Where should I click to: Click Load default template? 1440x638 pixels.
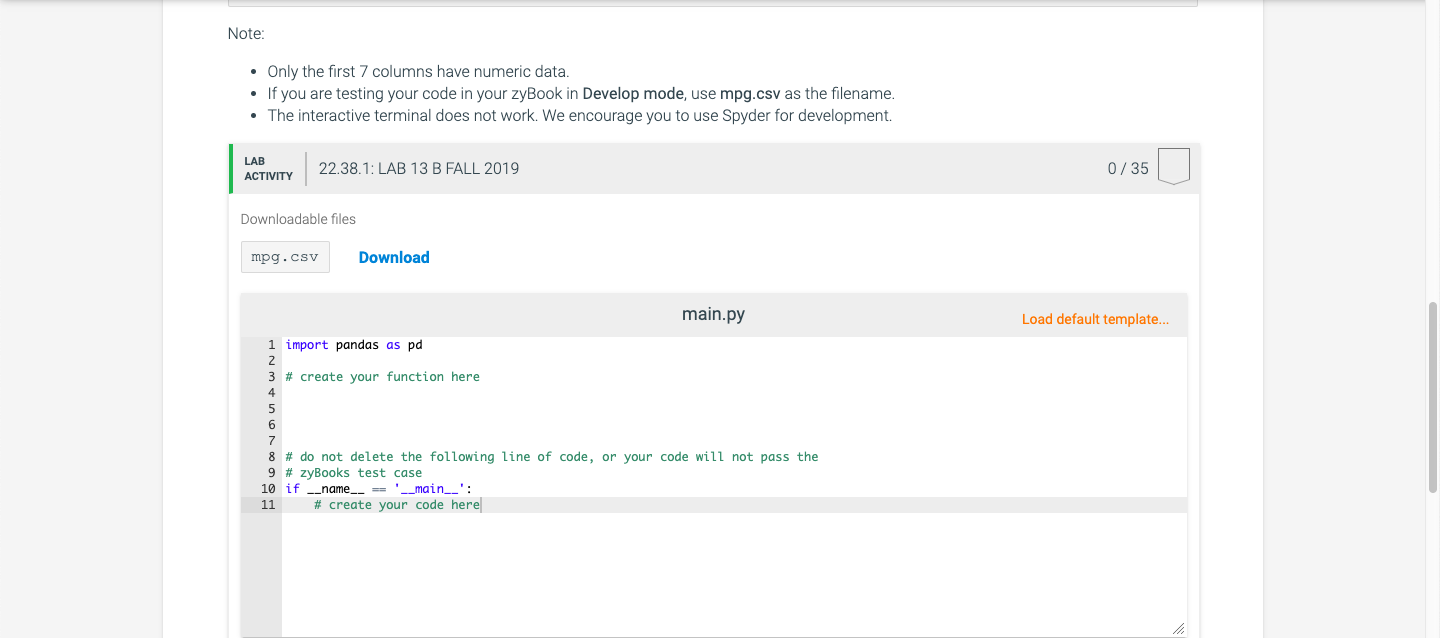point(1095,318)
